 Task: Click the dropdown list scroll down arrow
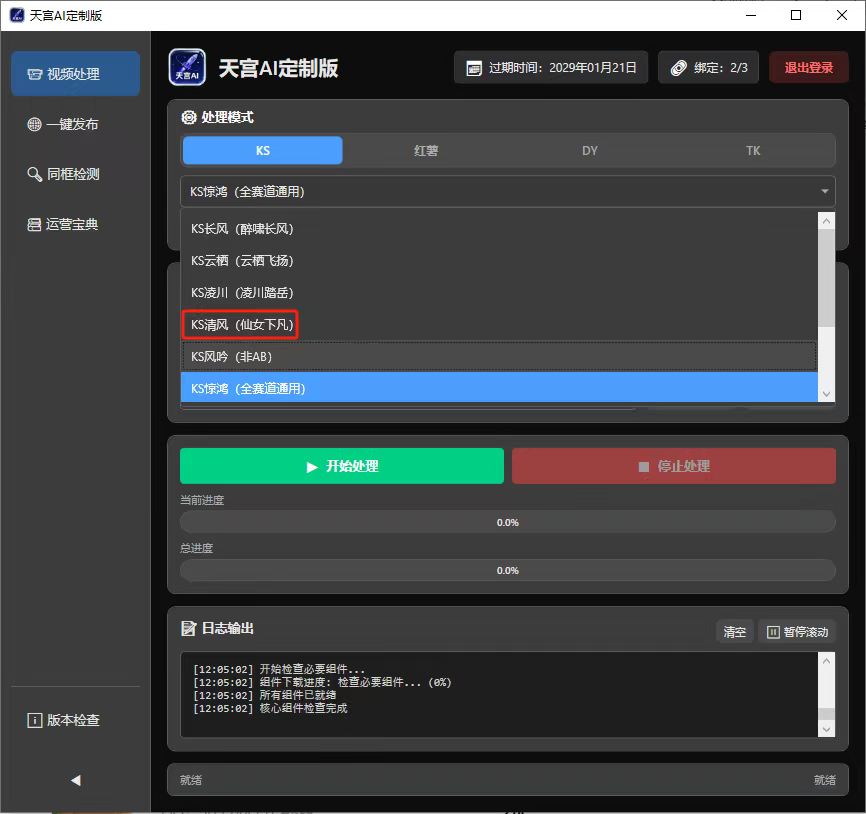[826, 394]
